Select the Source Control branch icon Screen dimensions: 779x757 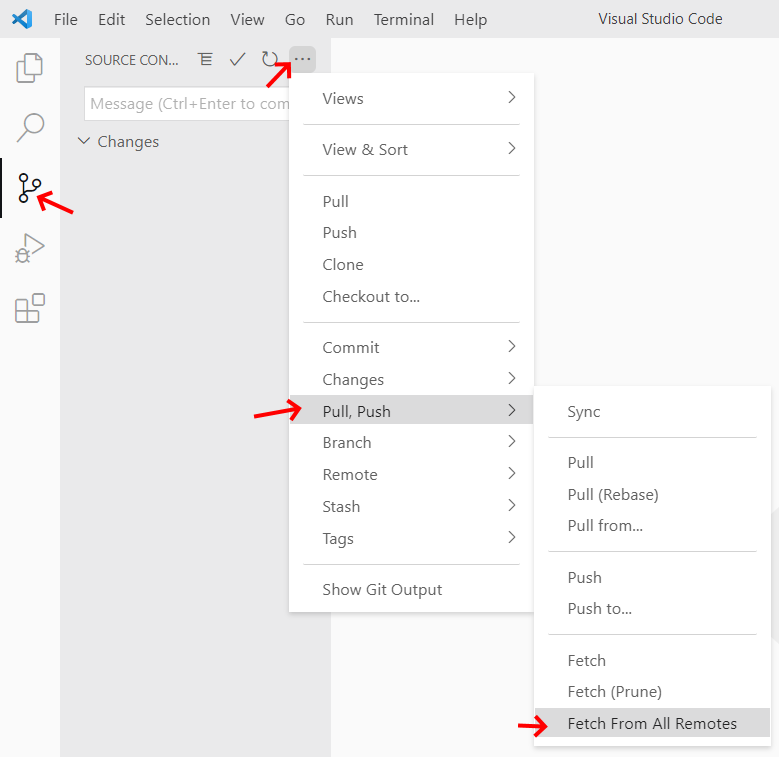[x=30, y=188]
